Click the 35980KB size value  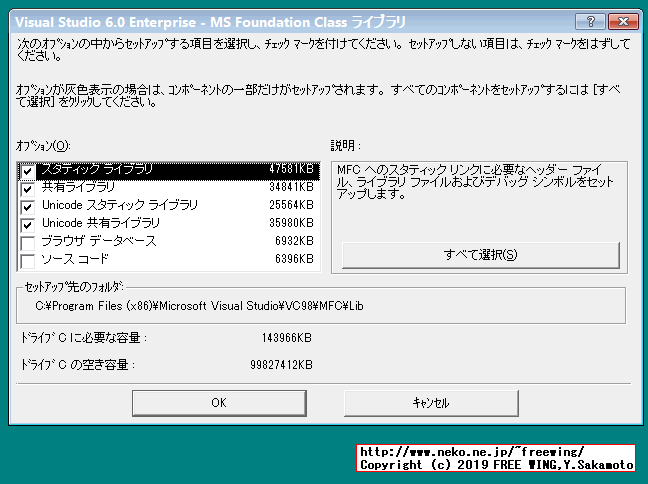292,223
